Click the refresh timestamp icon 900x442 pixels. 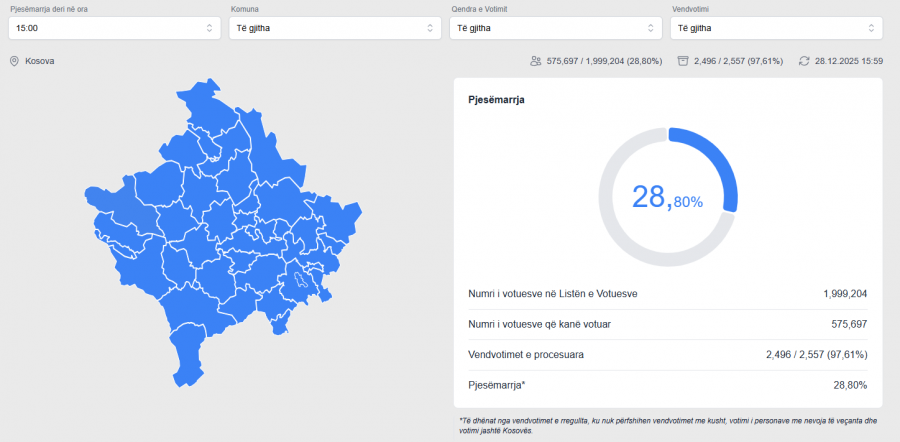804,61
